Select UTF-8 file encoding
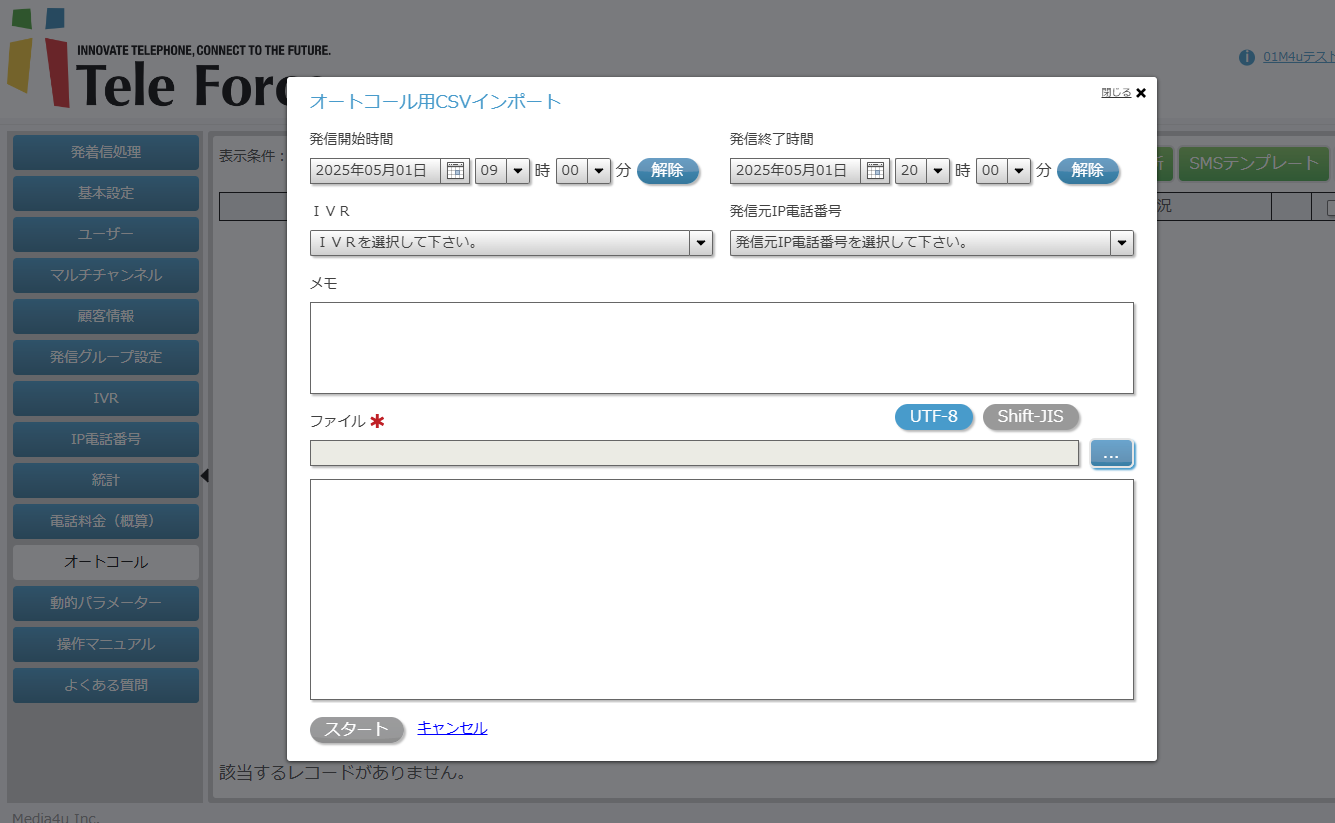This screenshot has height=823, width=1335. pyautogui.click(x=933, y=417)
